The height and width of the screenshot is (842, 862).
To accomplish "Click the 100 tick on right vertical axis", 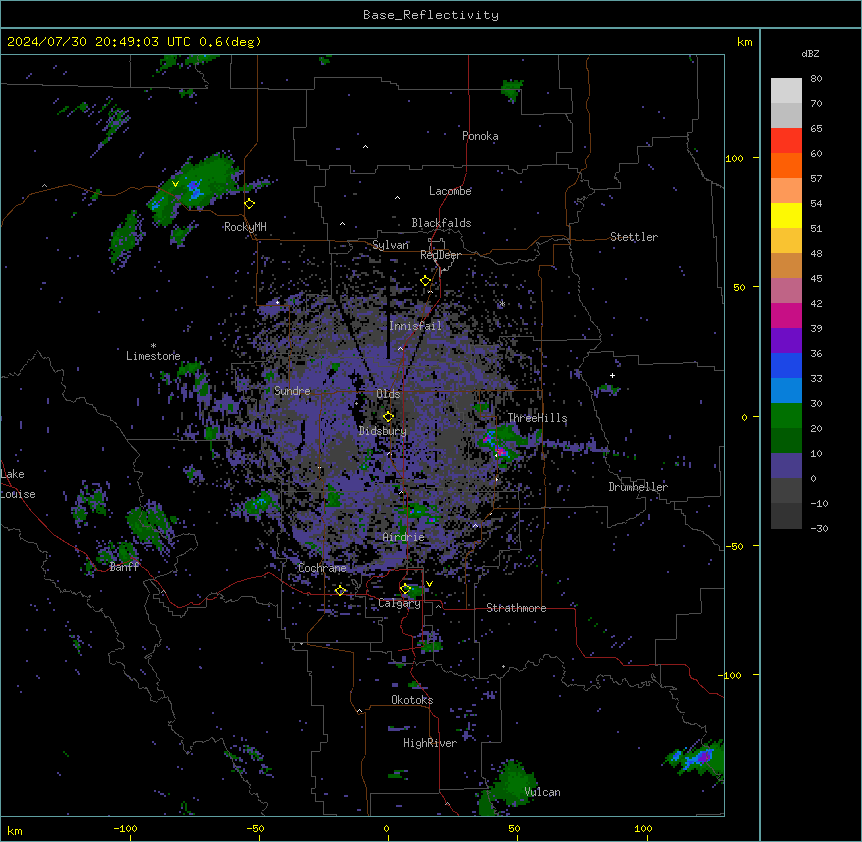I will click(734, 158).
